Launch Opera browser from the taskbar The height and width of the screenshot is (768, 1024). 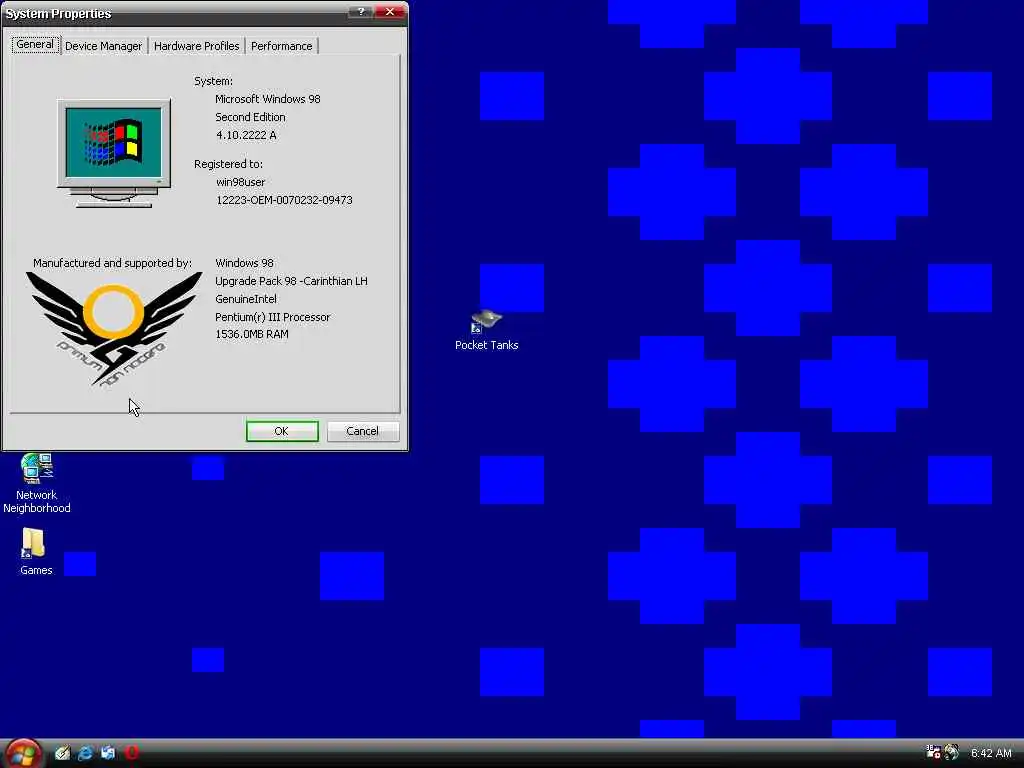131,753
